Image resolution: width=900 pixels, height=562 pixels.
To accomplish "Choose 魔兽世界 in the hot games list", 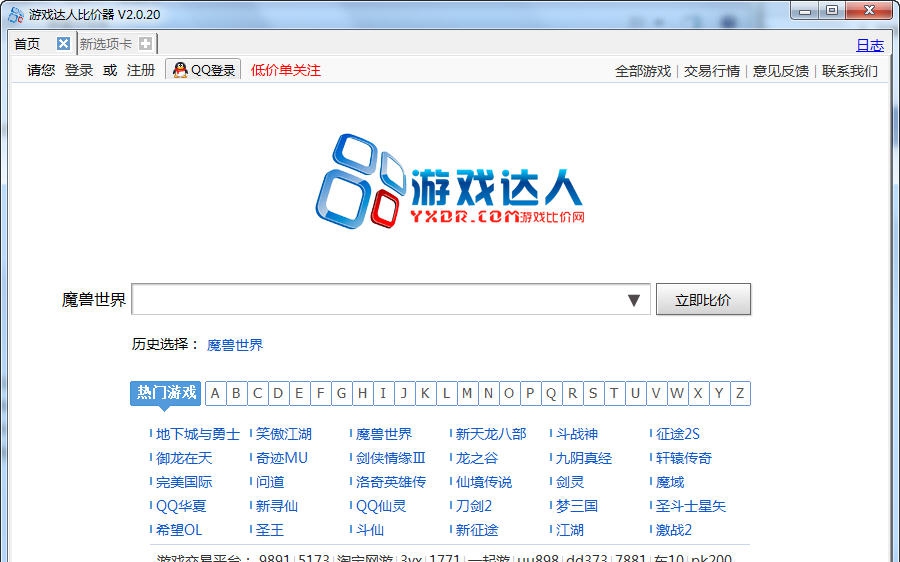I will point(384,434).
